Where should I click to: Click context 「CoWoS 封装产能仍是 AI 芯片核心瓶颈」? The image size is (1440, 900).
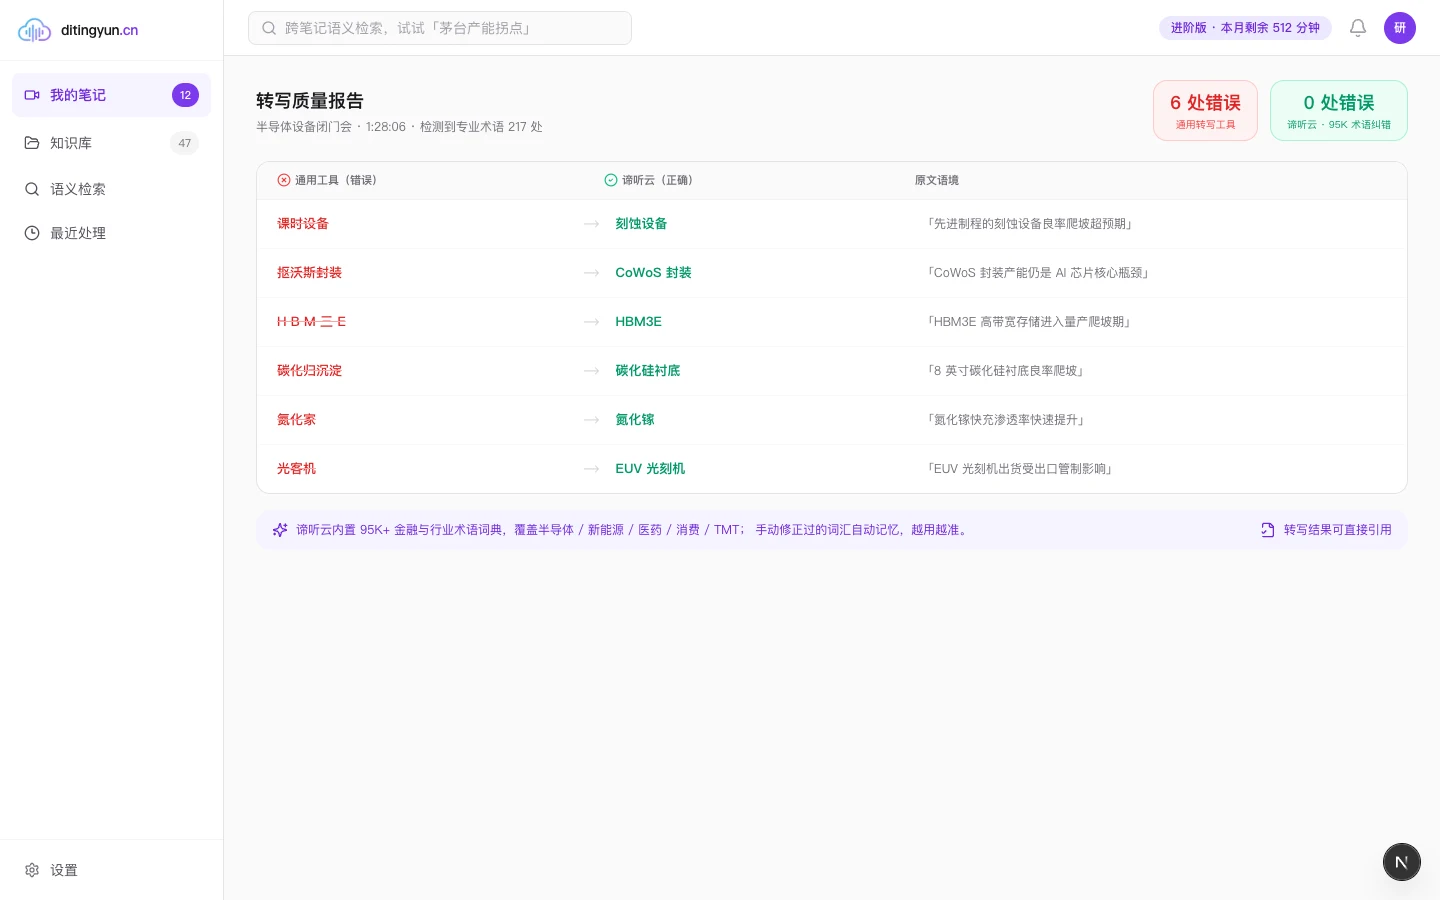[1038, 273]
